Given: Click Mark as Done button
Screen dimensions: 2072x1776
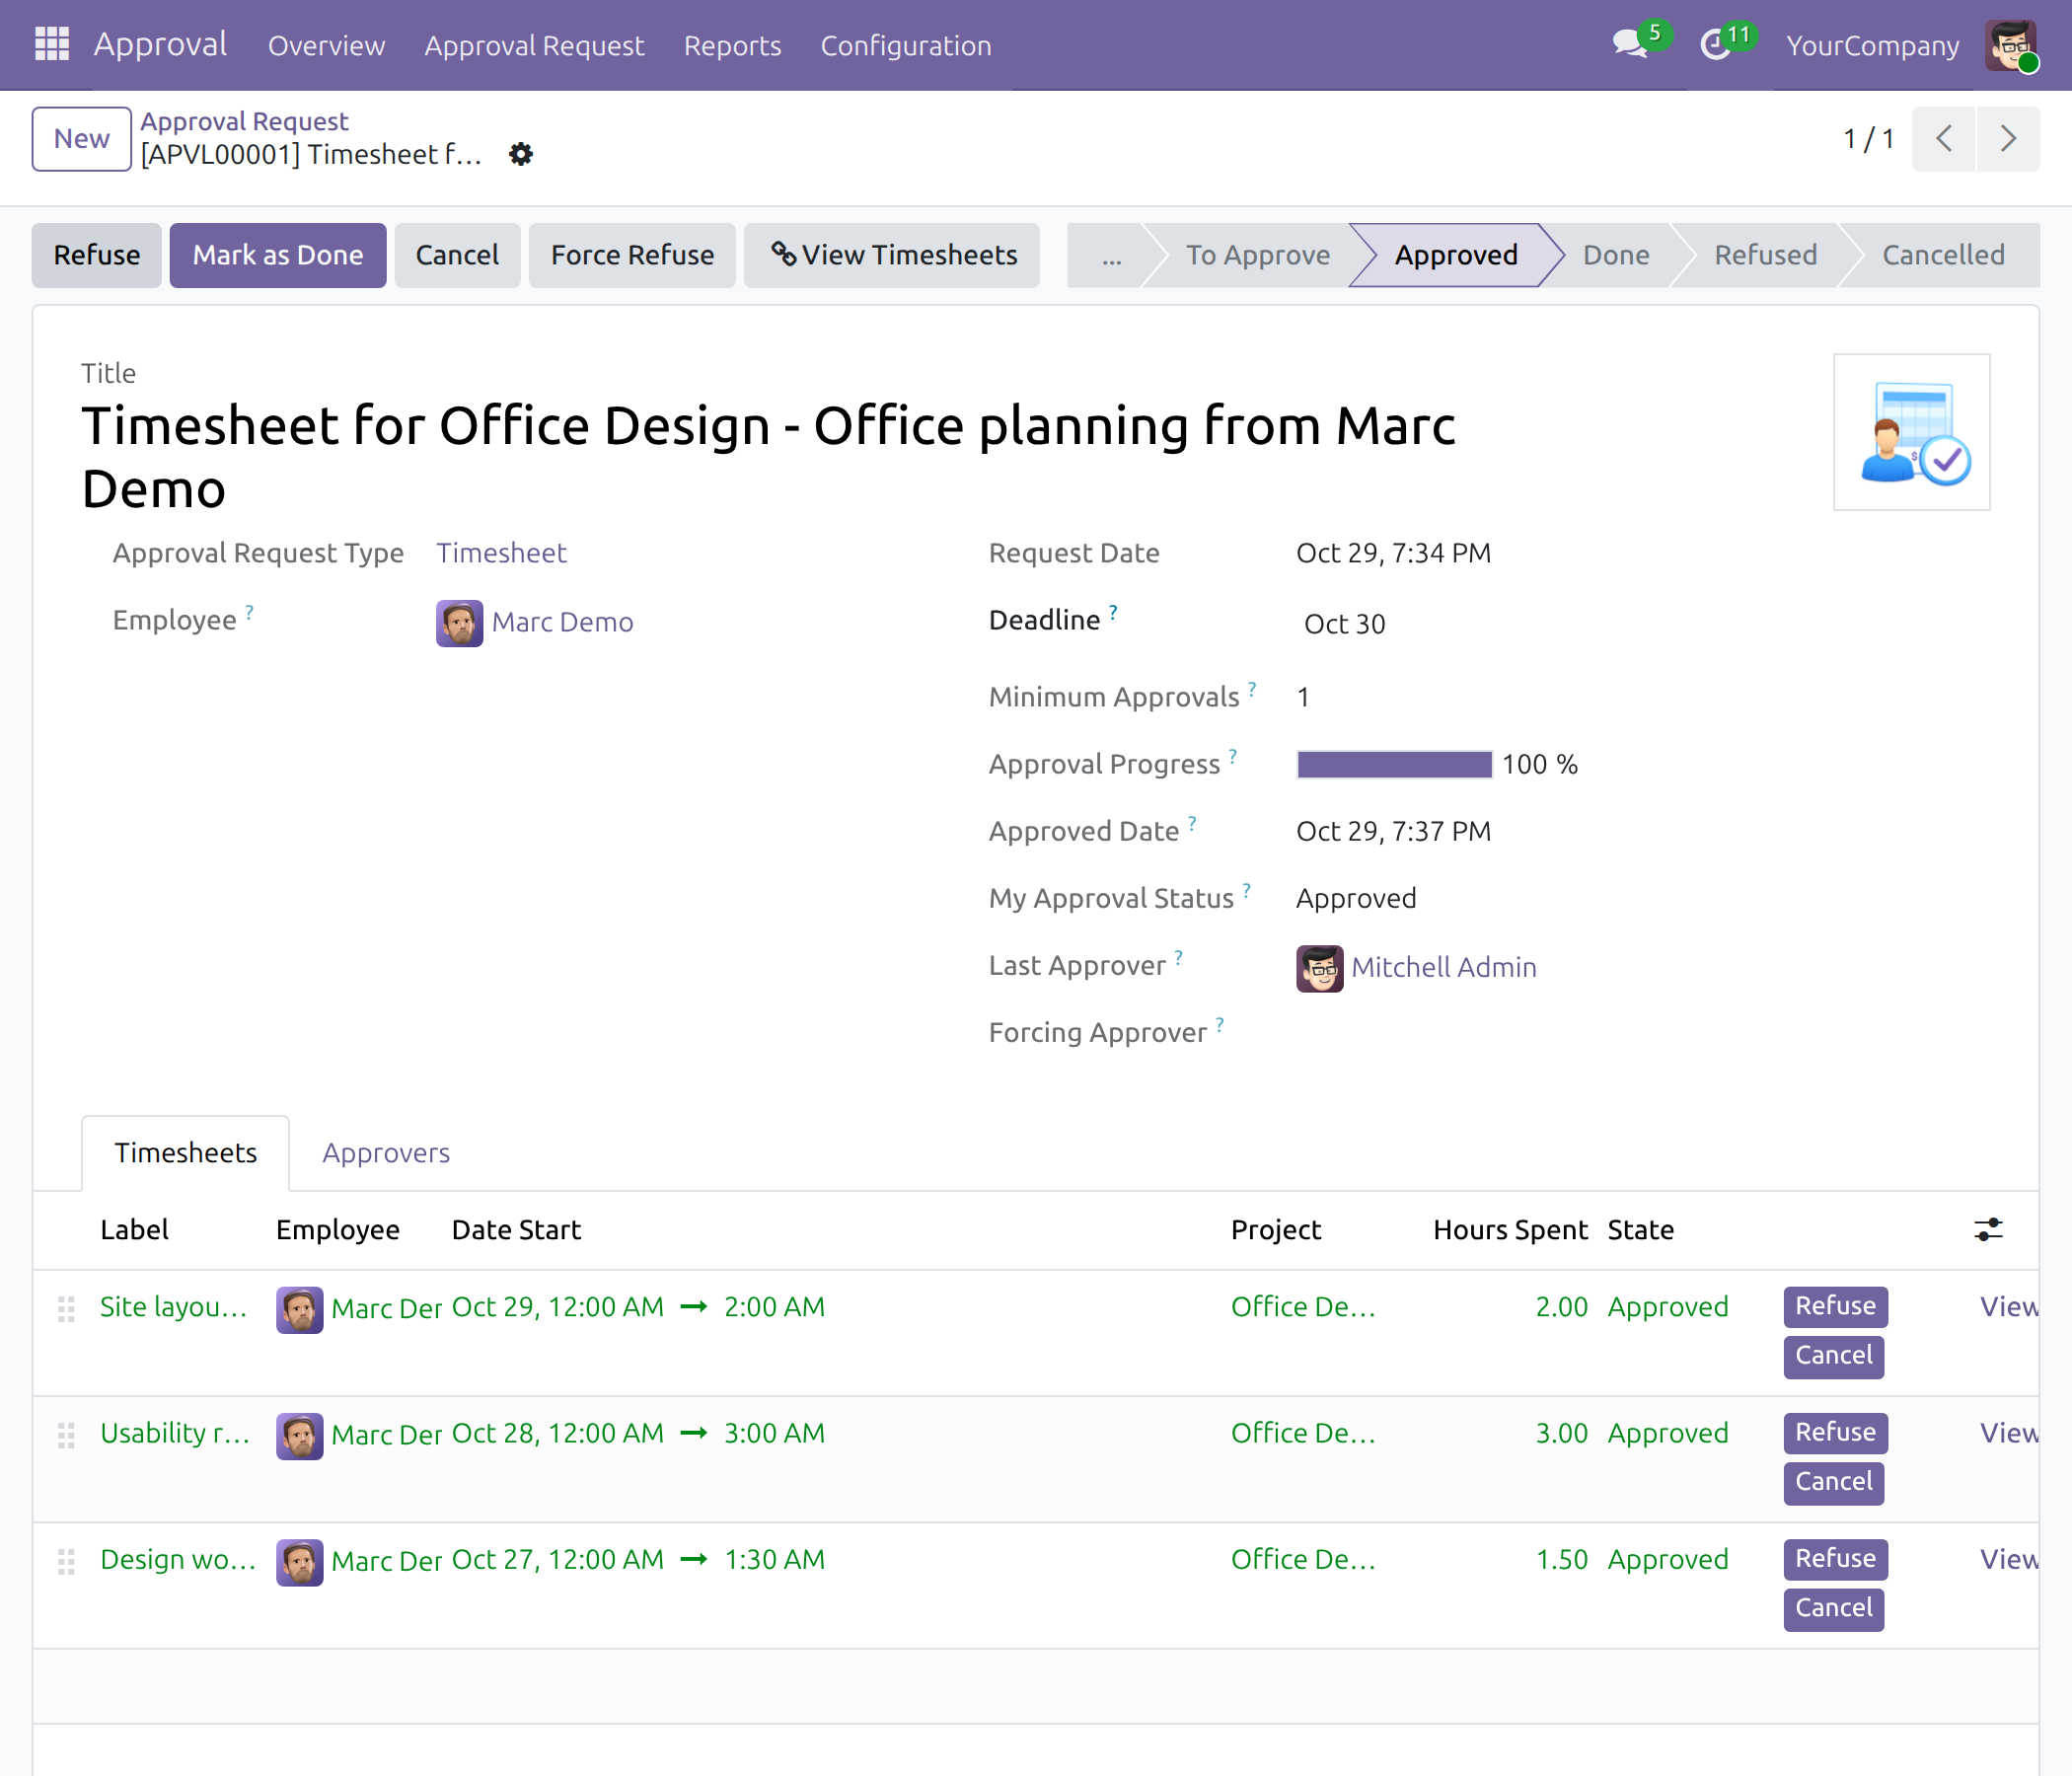Looking at the screenshot, I should (x=277, y=255).
